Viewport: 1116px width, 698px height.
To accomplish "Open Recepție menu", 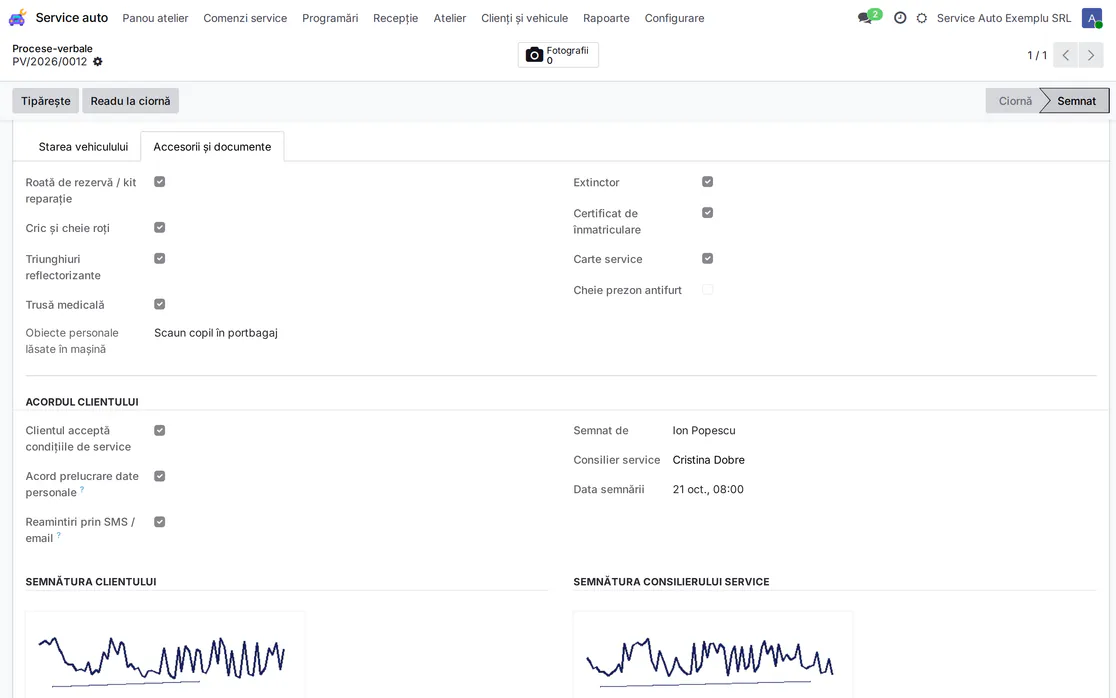I will (x=396, y=18).
